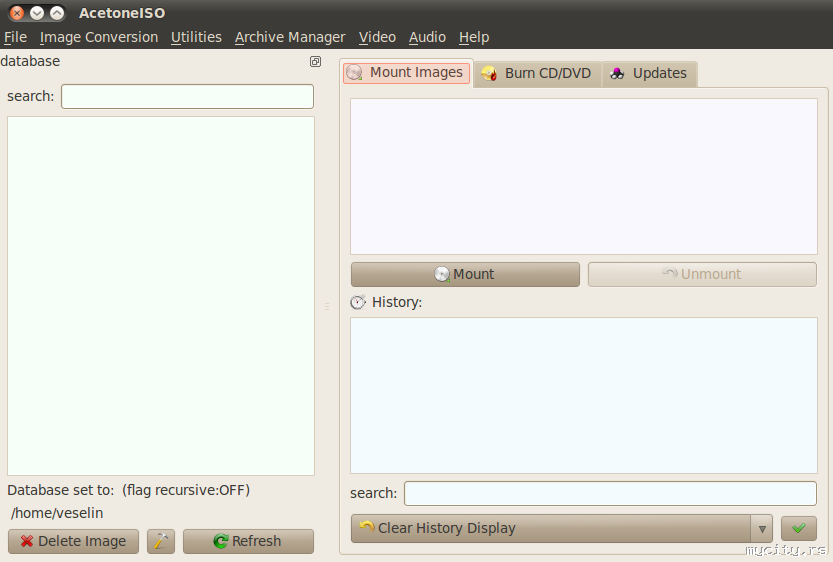The height and width of the screenshot is (562, 833).
Task: Open the Utilities menu
Action: (x=196, y=37)
